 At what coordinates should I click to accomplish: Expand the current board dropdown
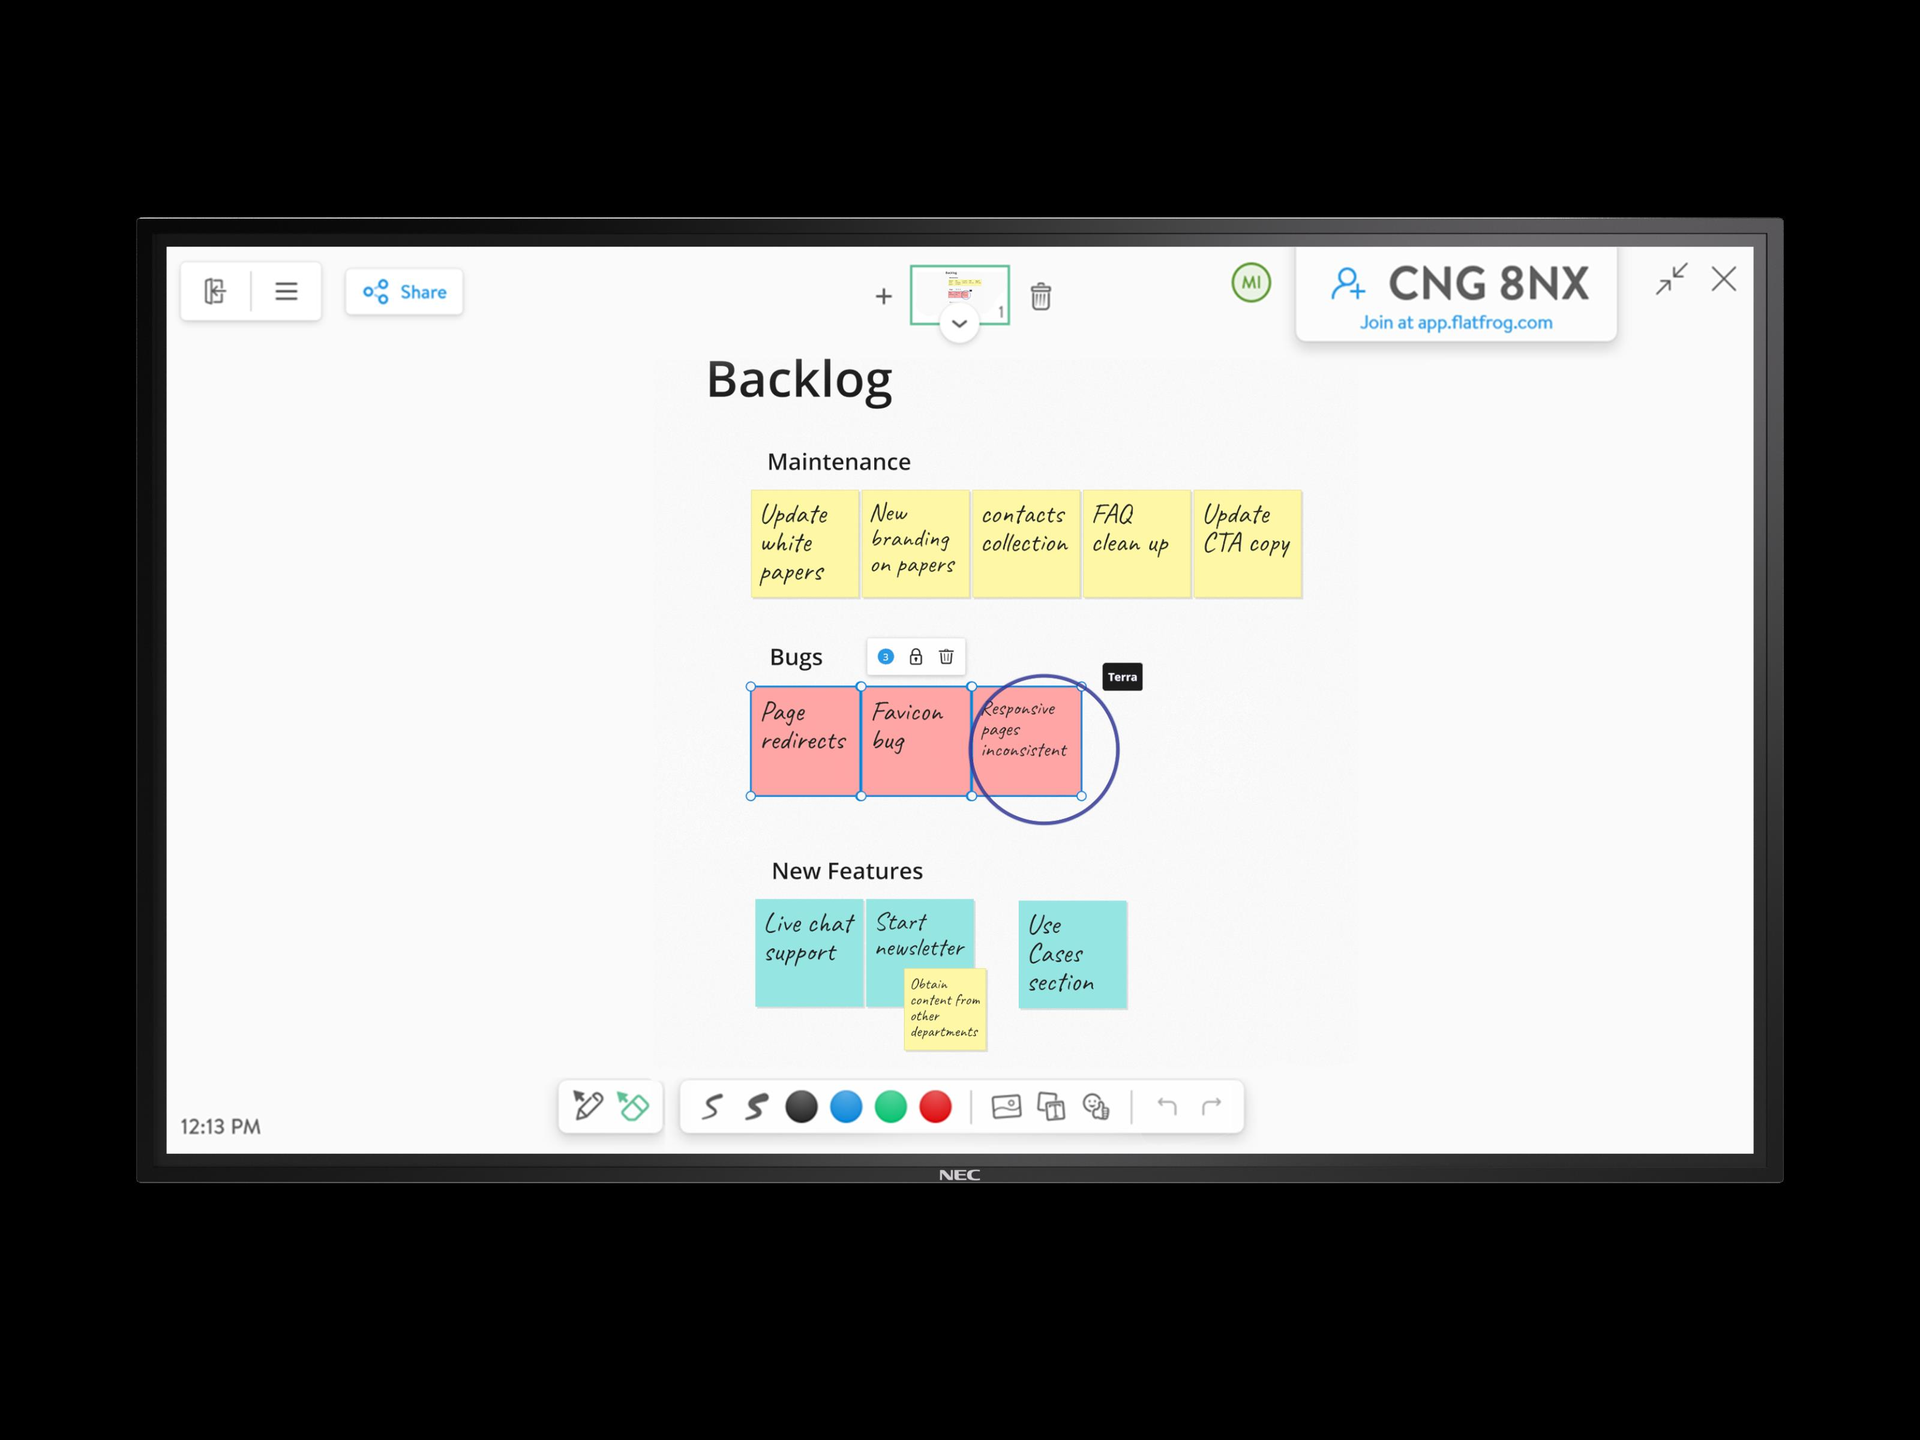tap(958, 324)
